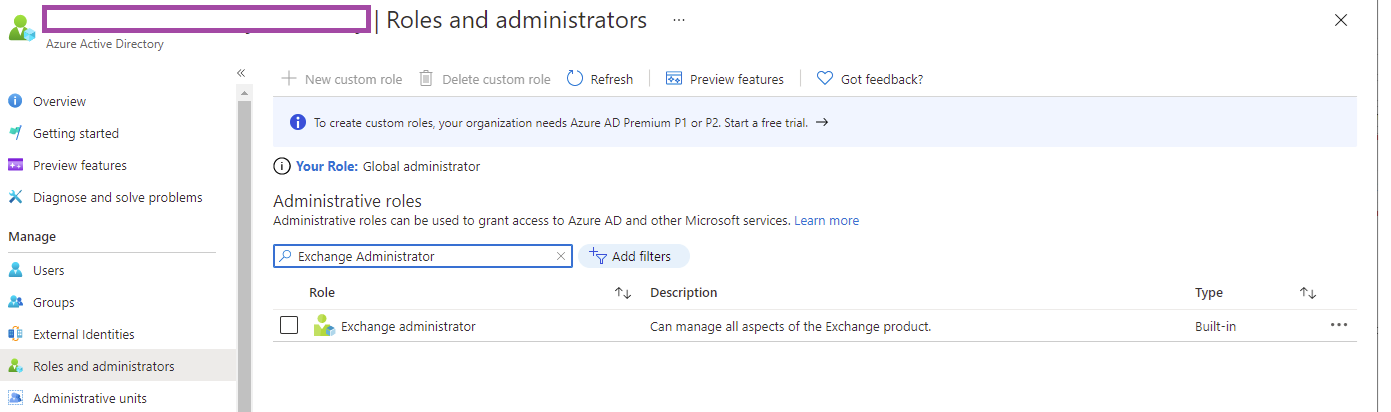The width and height of the screenshot is (1391, 412).
Task: Click the arrow after Start a free trial
Action: tap(822, 123)
